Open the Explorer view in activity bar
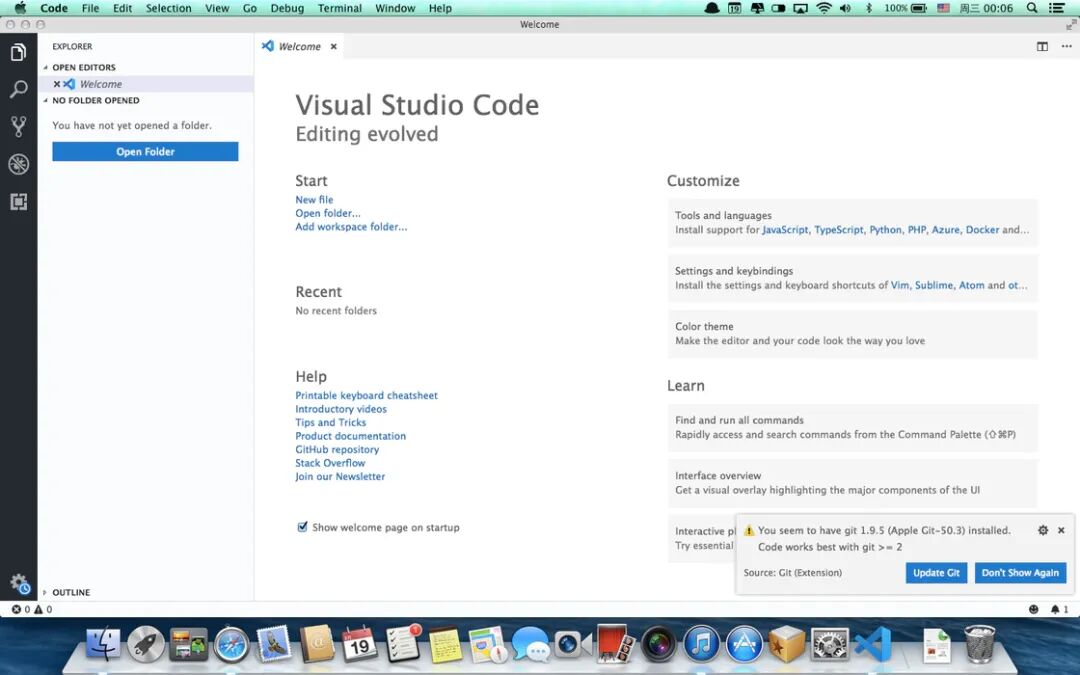 [x=19, y=52]
